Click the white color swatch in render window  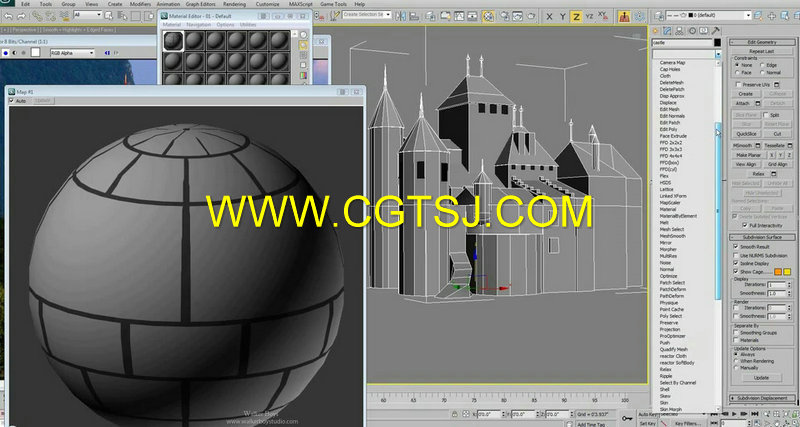click(35, 52)
